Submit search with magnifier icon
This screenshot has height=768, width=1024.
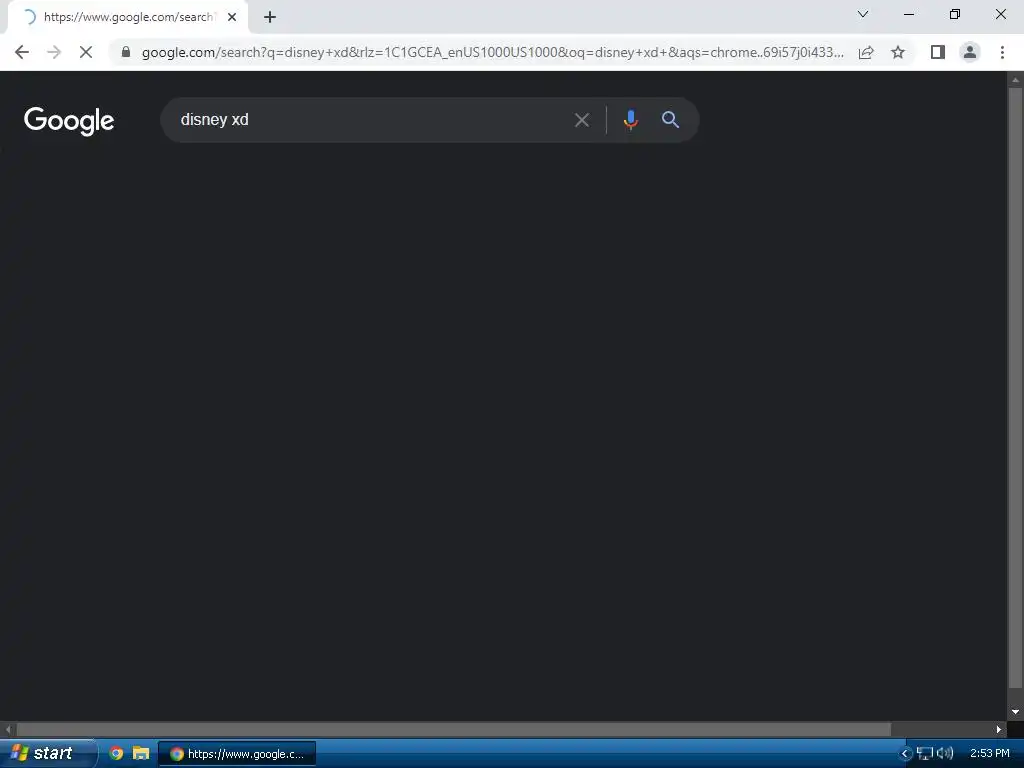(x=670, y=120)
